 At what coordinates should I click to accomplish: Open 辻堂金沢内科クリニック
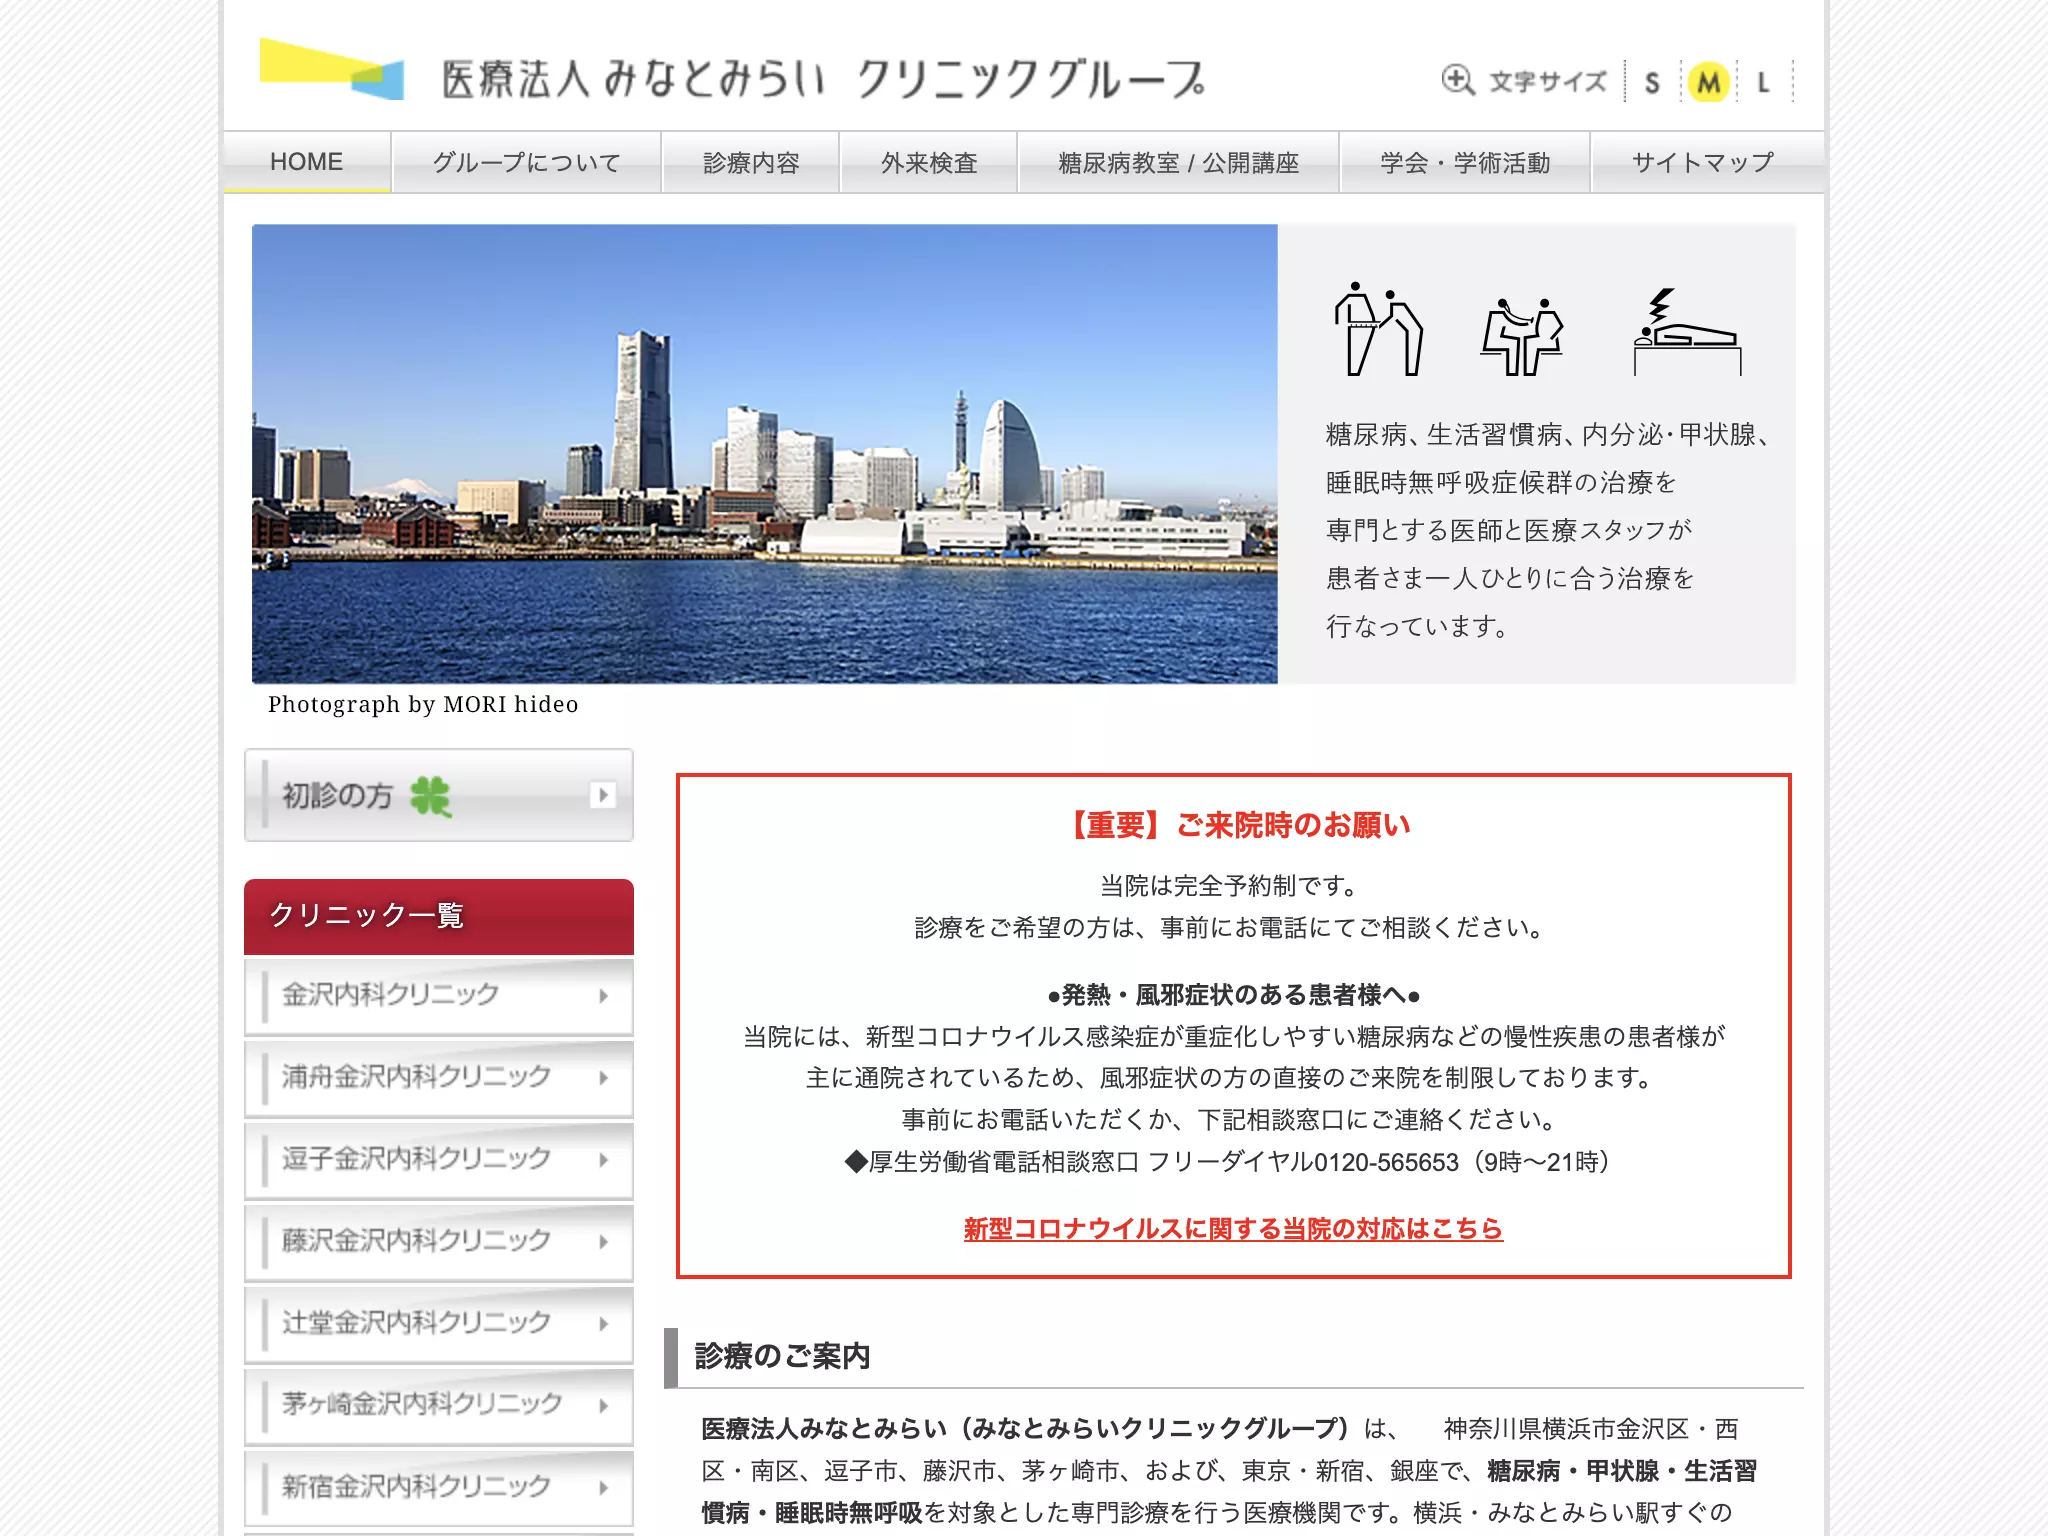tap(439, 1324)
